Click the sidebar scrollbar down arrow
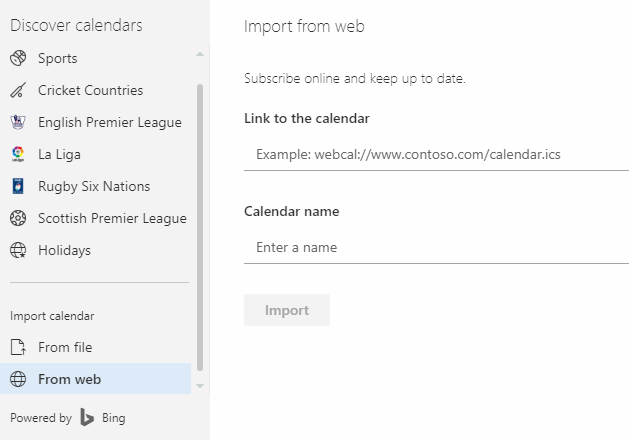Screen dimensions: 629x440 pyautogui.click(x=200, y=385)
